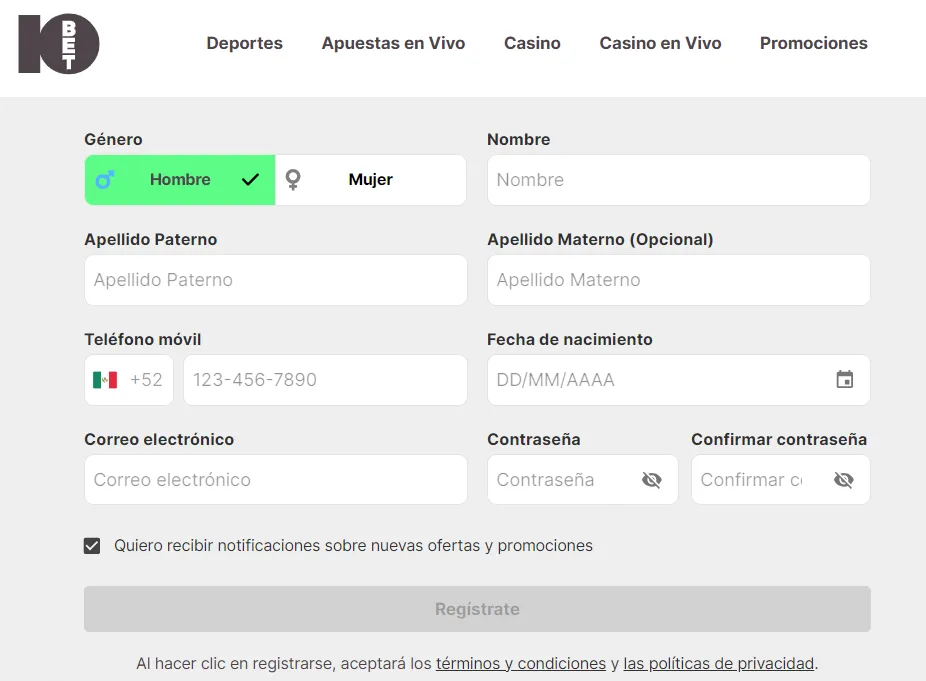Viewport: 926px width, 681px height.
Task: Open the country code selector showing +52
Action: [128, 380]
